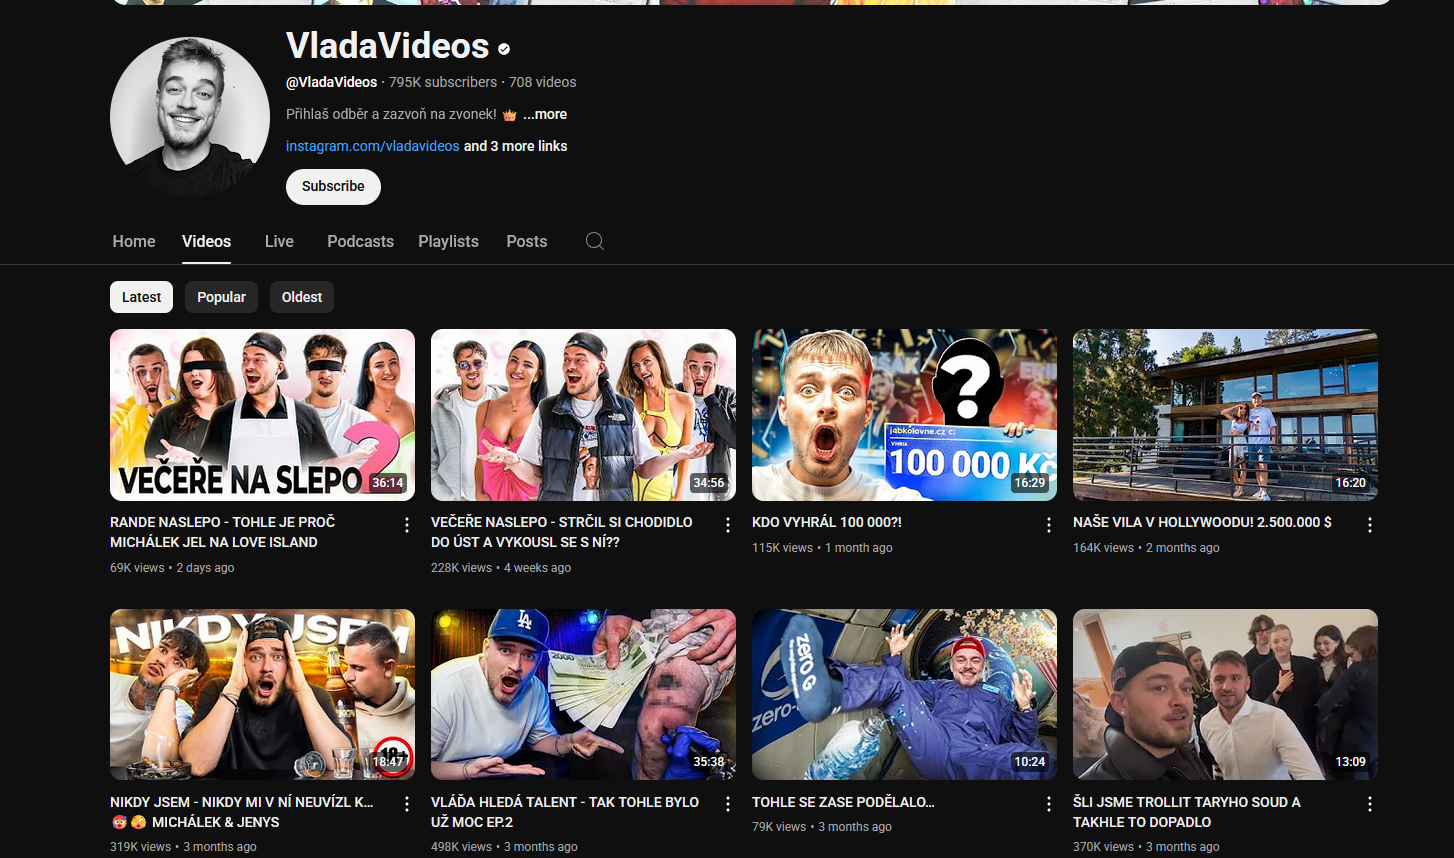Go to the Live tab
The height and width of the screenshot is (858, 1454).
click(279, 241)
